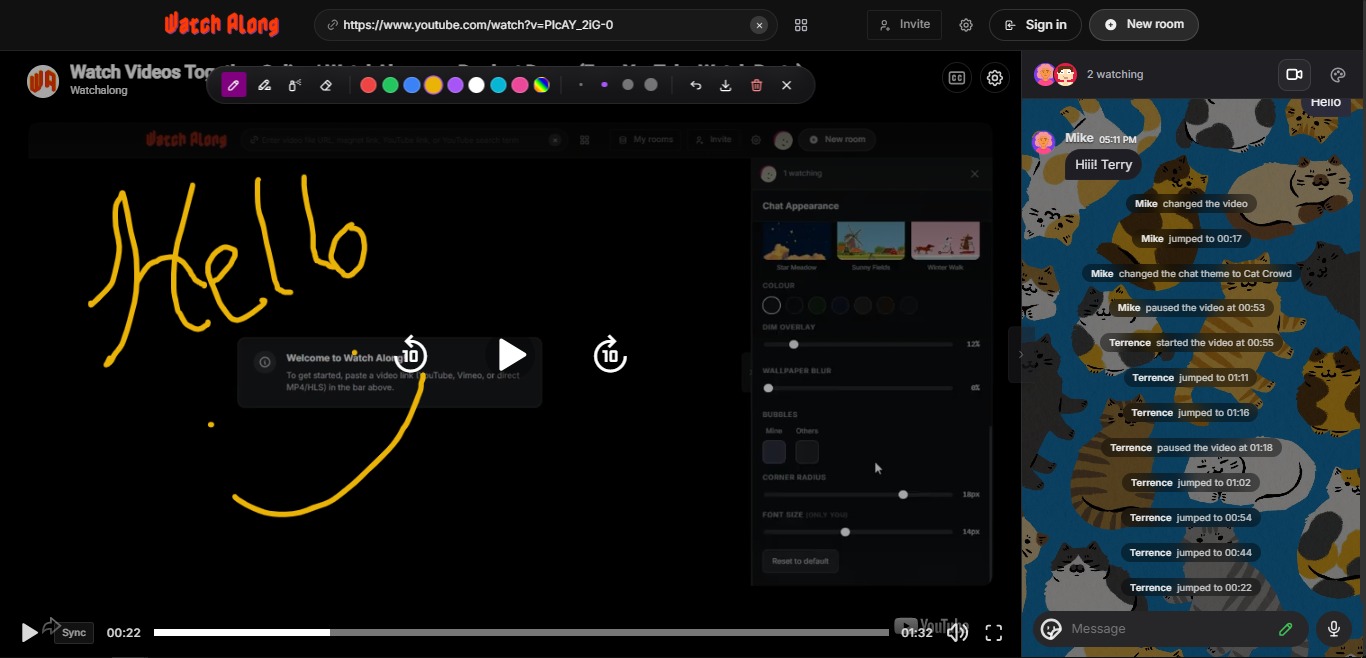This screenshot has width=1366, height=658.
Task: Close the drawing toolbar
Action: [x=787, y=85]
